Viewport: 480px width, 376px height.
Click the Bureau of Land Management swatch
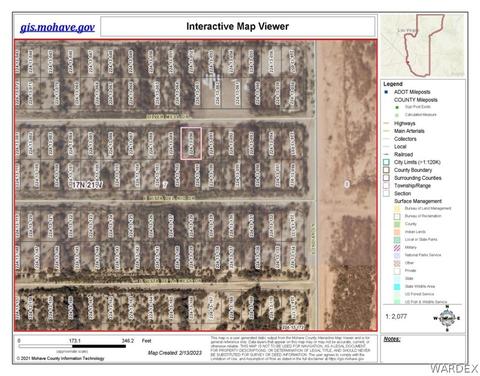[397, 208]
